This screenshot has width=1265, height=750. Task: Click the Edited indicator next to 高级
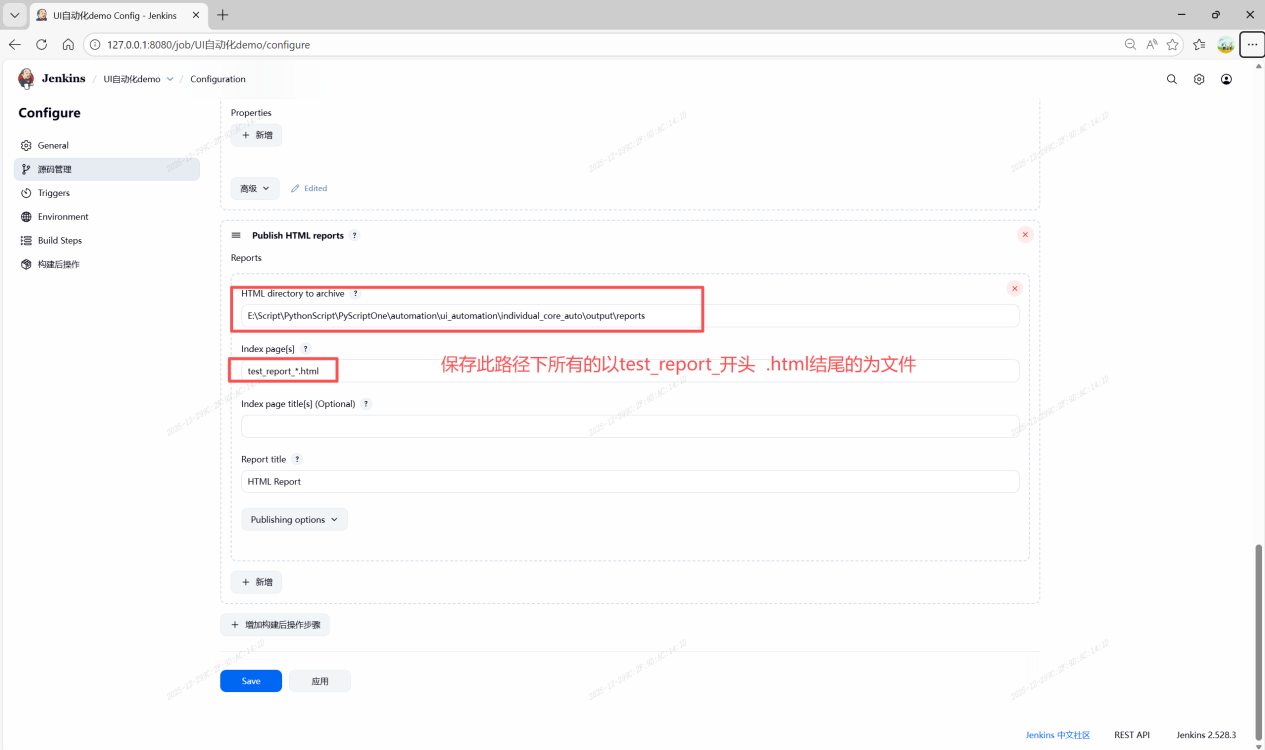pos(309,188)
